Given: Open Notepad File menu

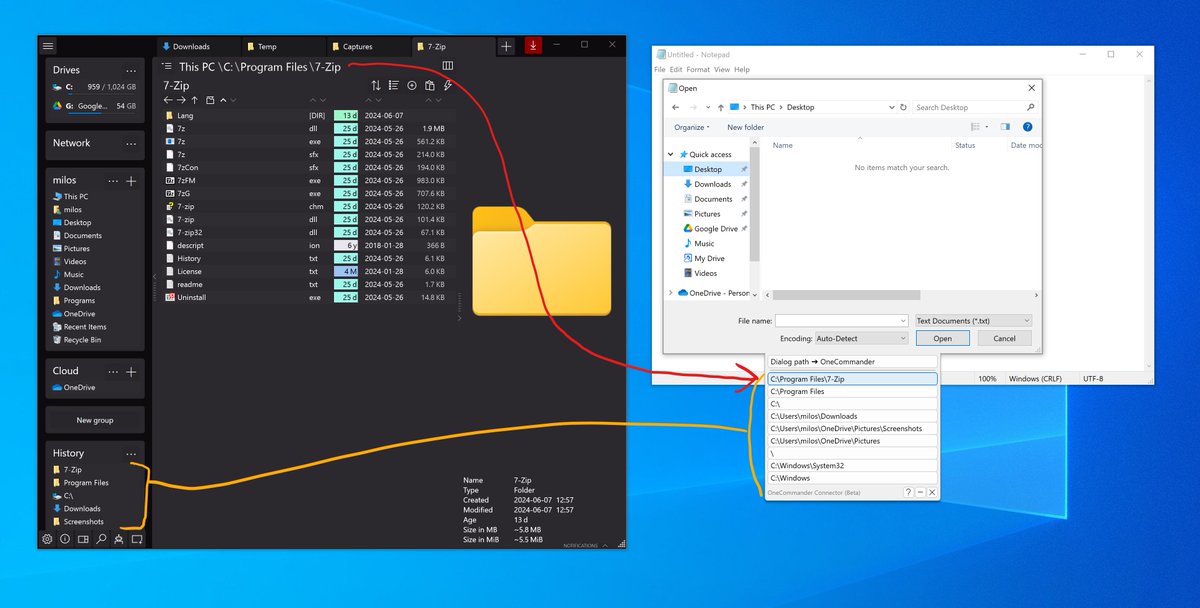Looking at the screenshot, I should point(660,70).
